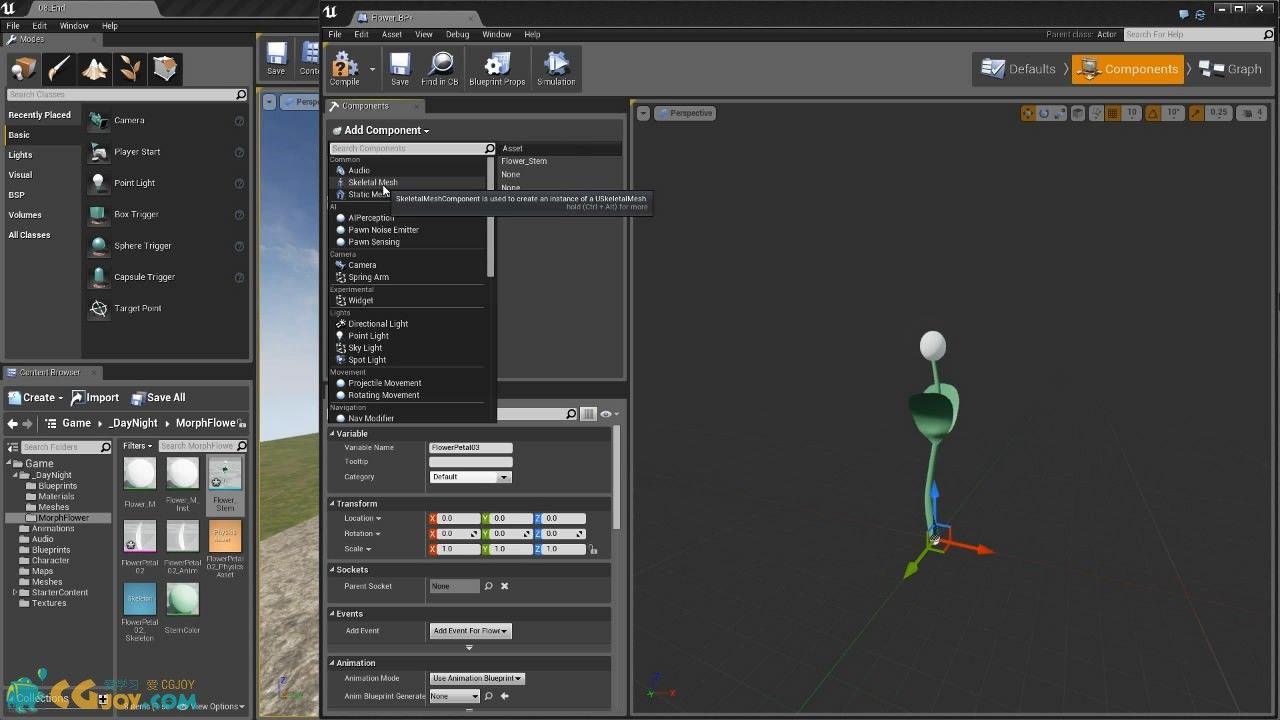Viewport: 1280px width, 720px height.
Task: Toggle the Details view options eye icon
Action: click(607, 414)
